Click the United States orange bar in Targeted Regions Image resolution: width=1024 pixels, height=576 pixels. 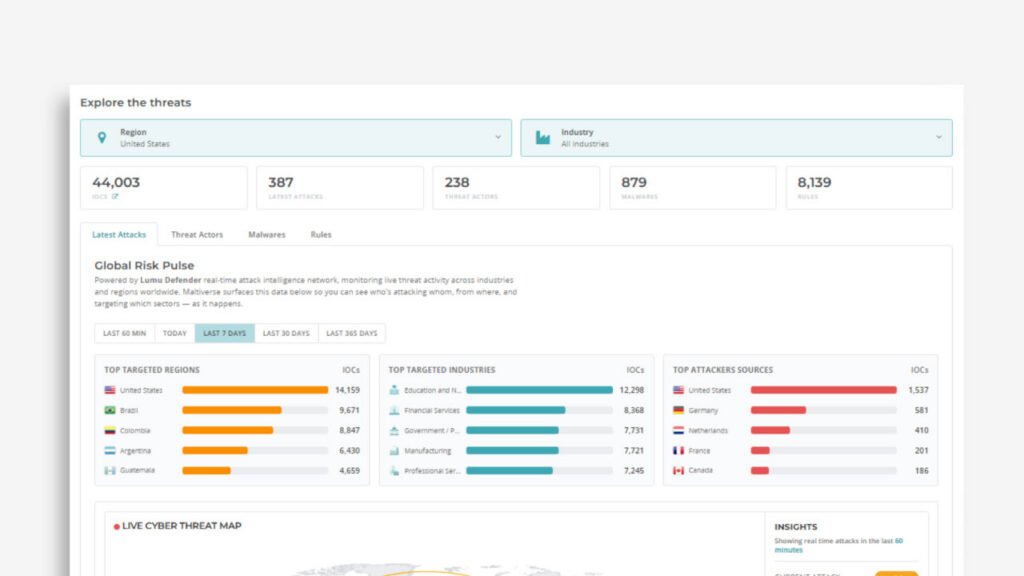[255, 390]
